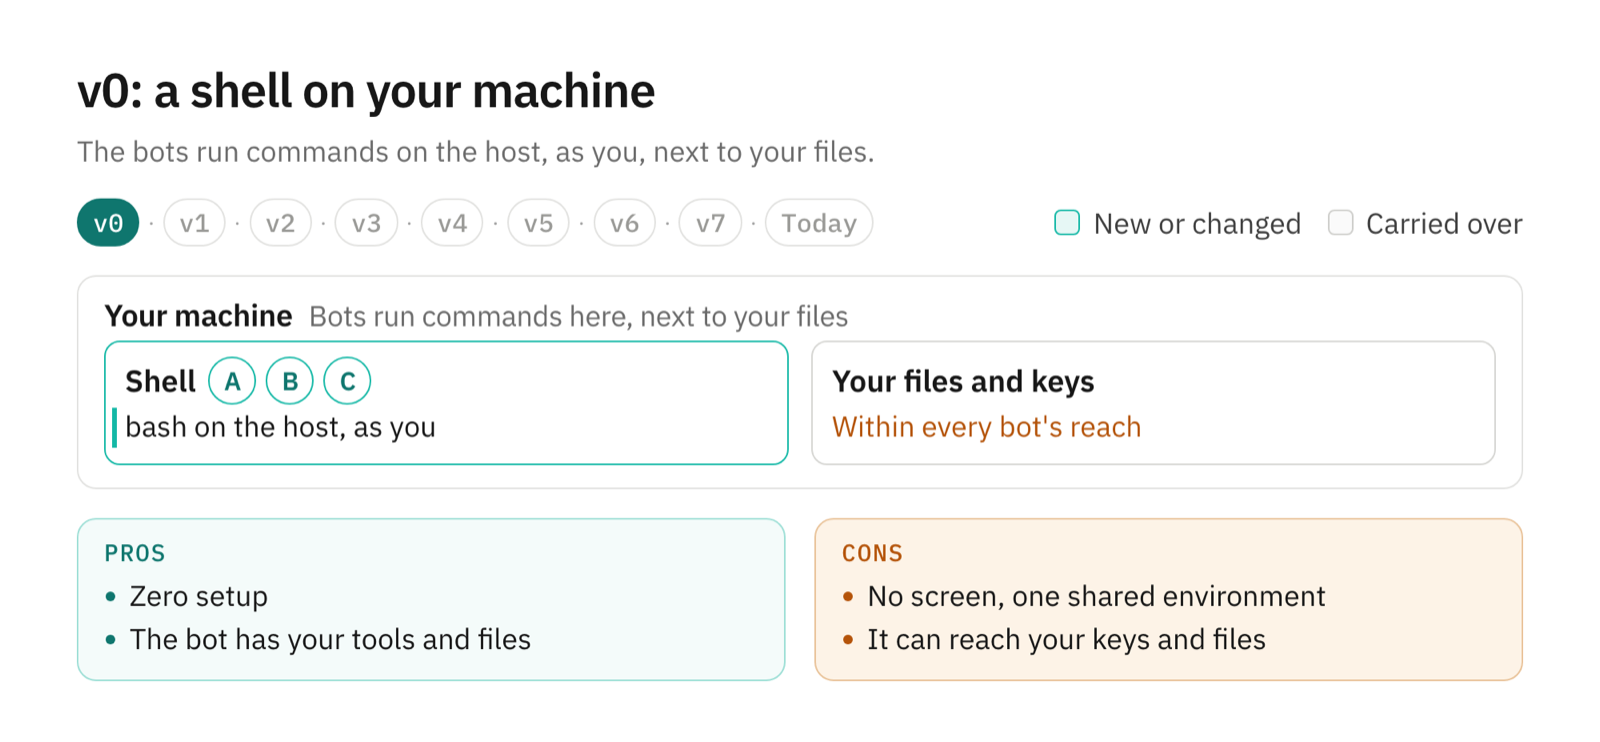Click the Carried over legend swatch
This screenshot has width=1600, height=742.
(1340, 223)
